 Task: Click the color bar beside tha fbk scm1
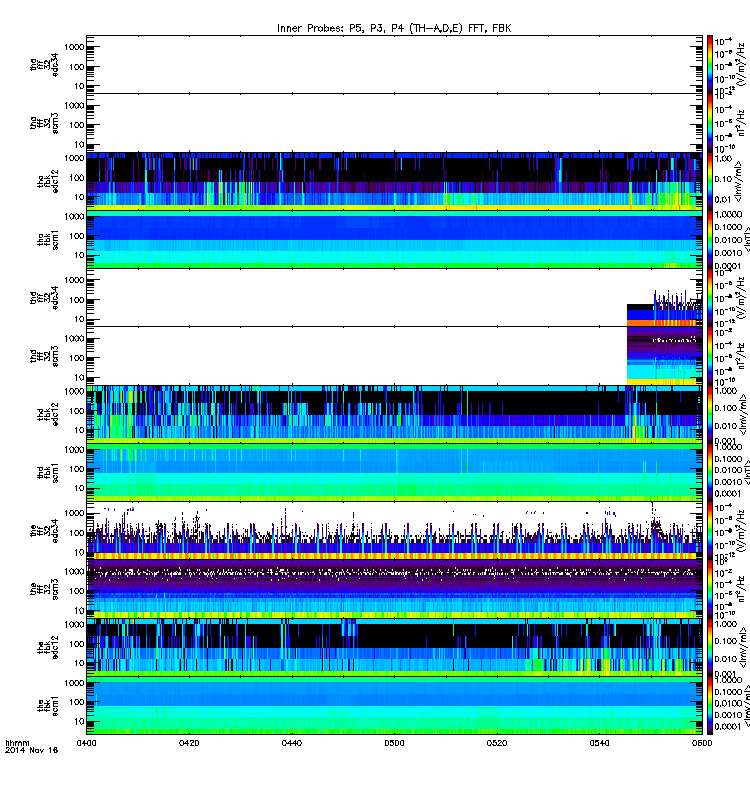pos(710,239)
